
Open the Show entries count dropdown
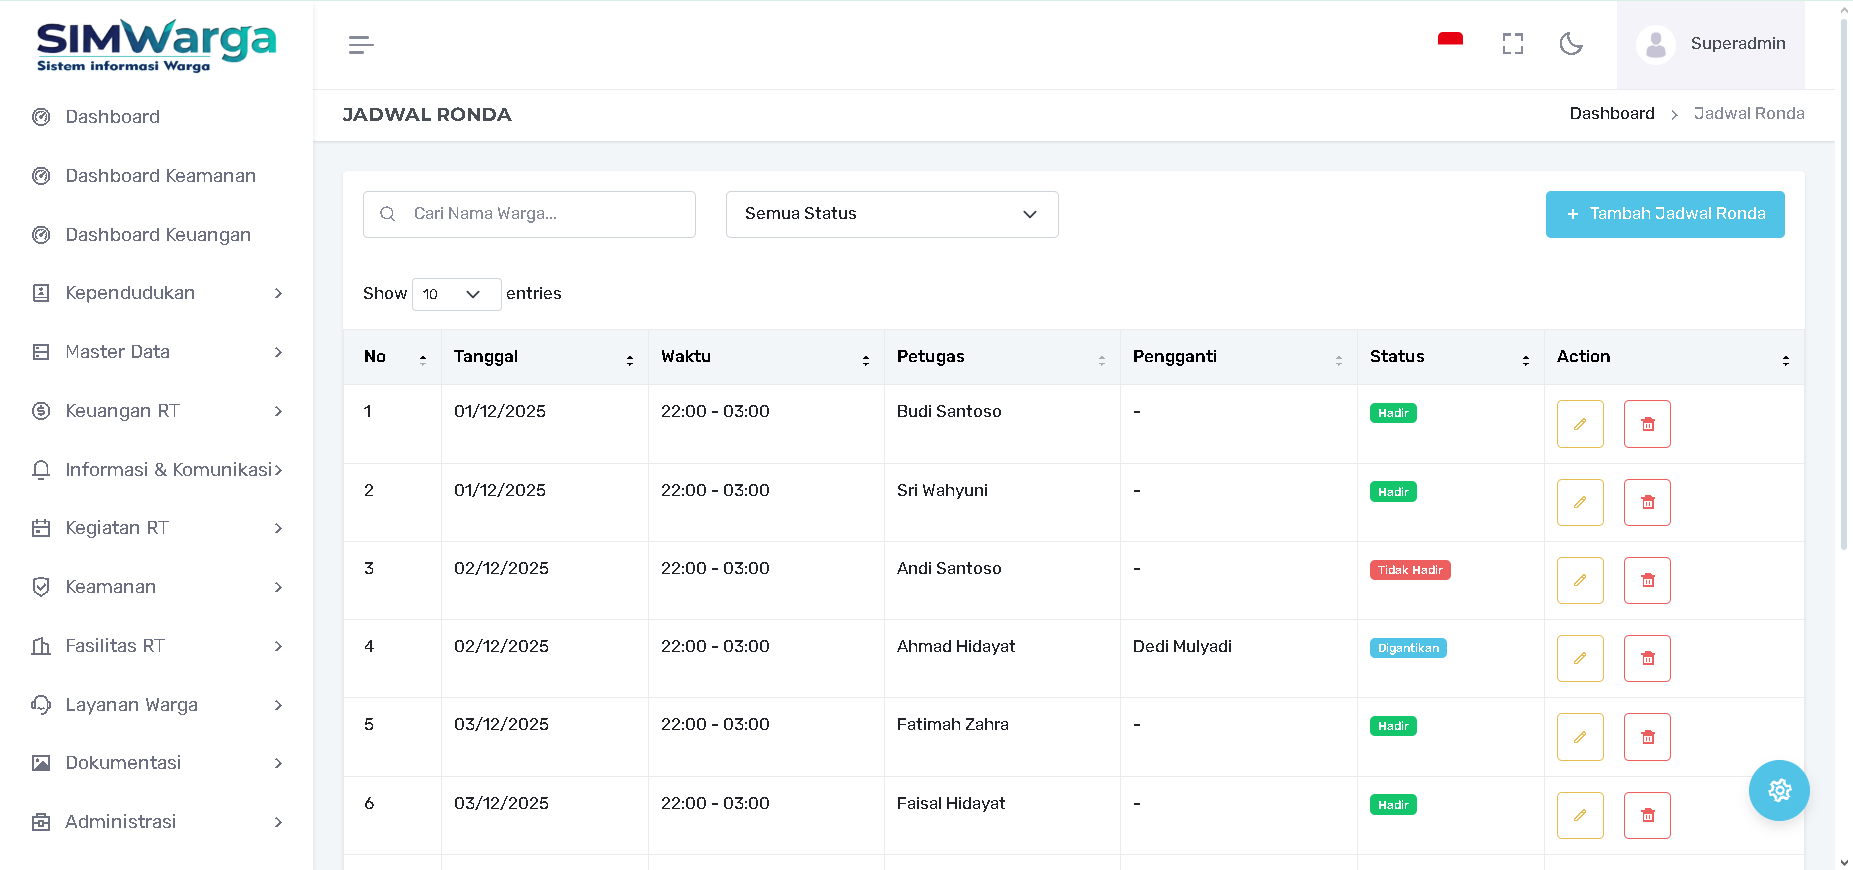tap(456, 294)
